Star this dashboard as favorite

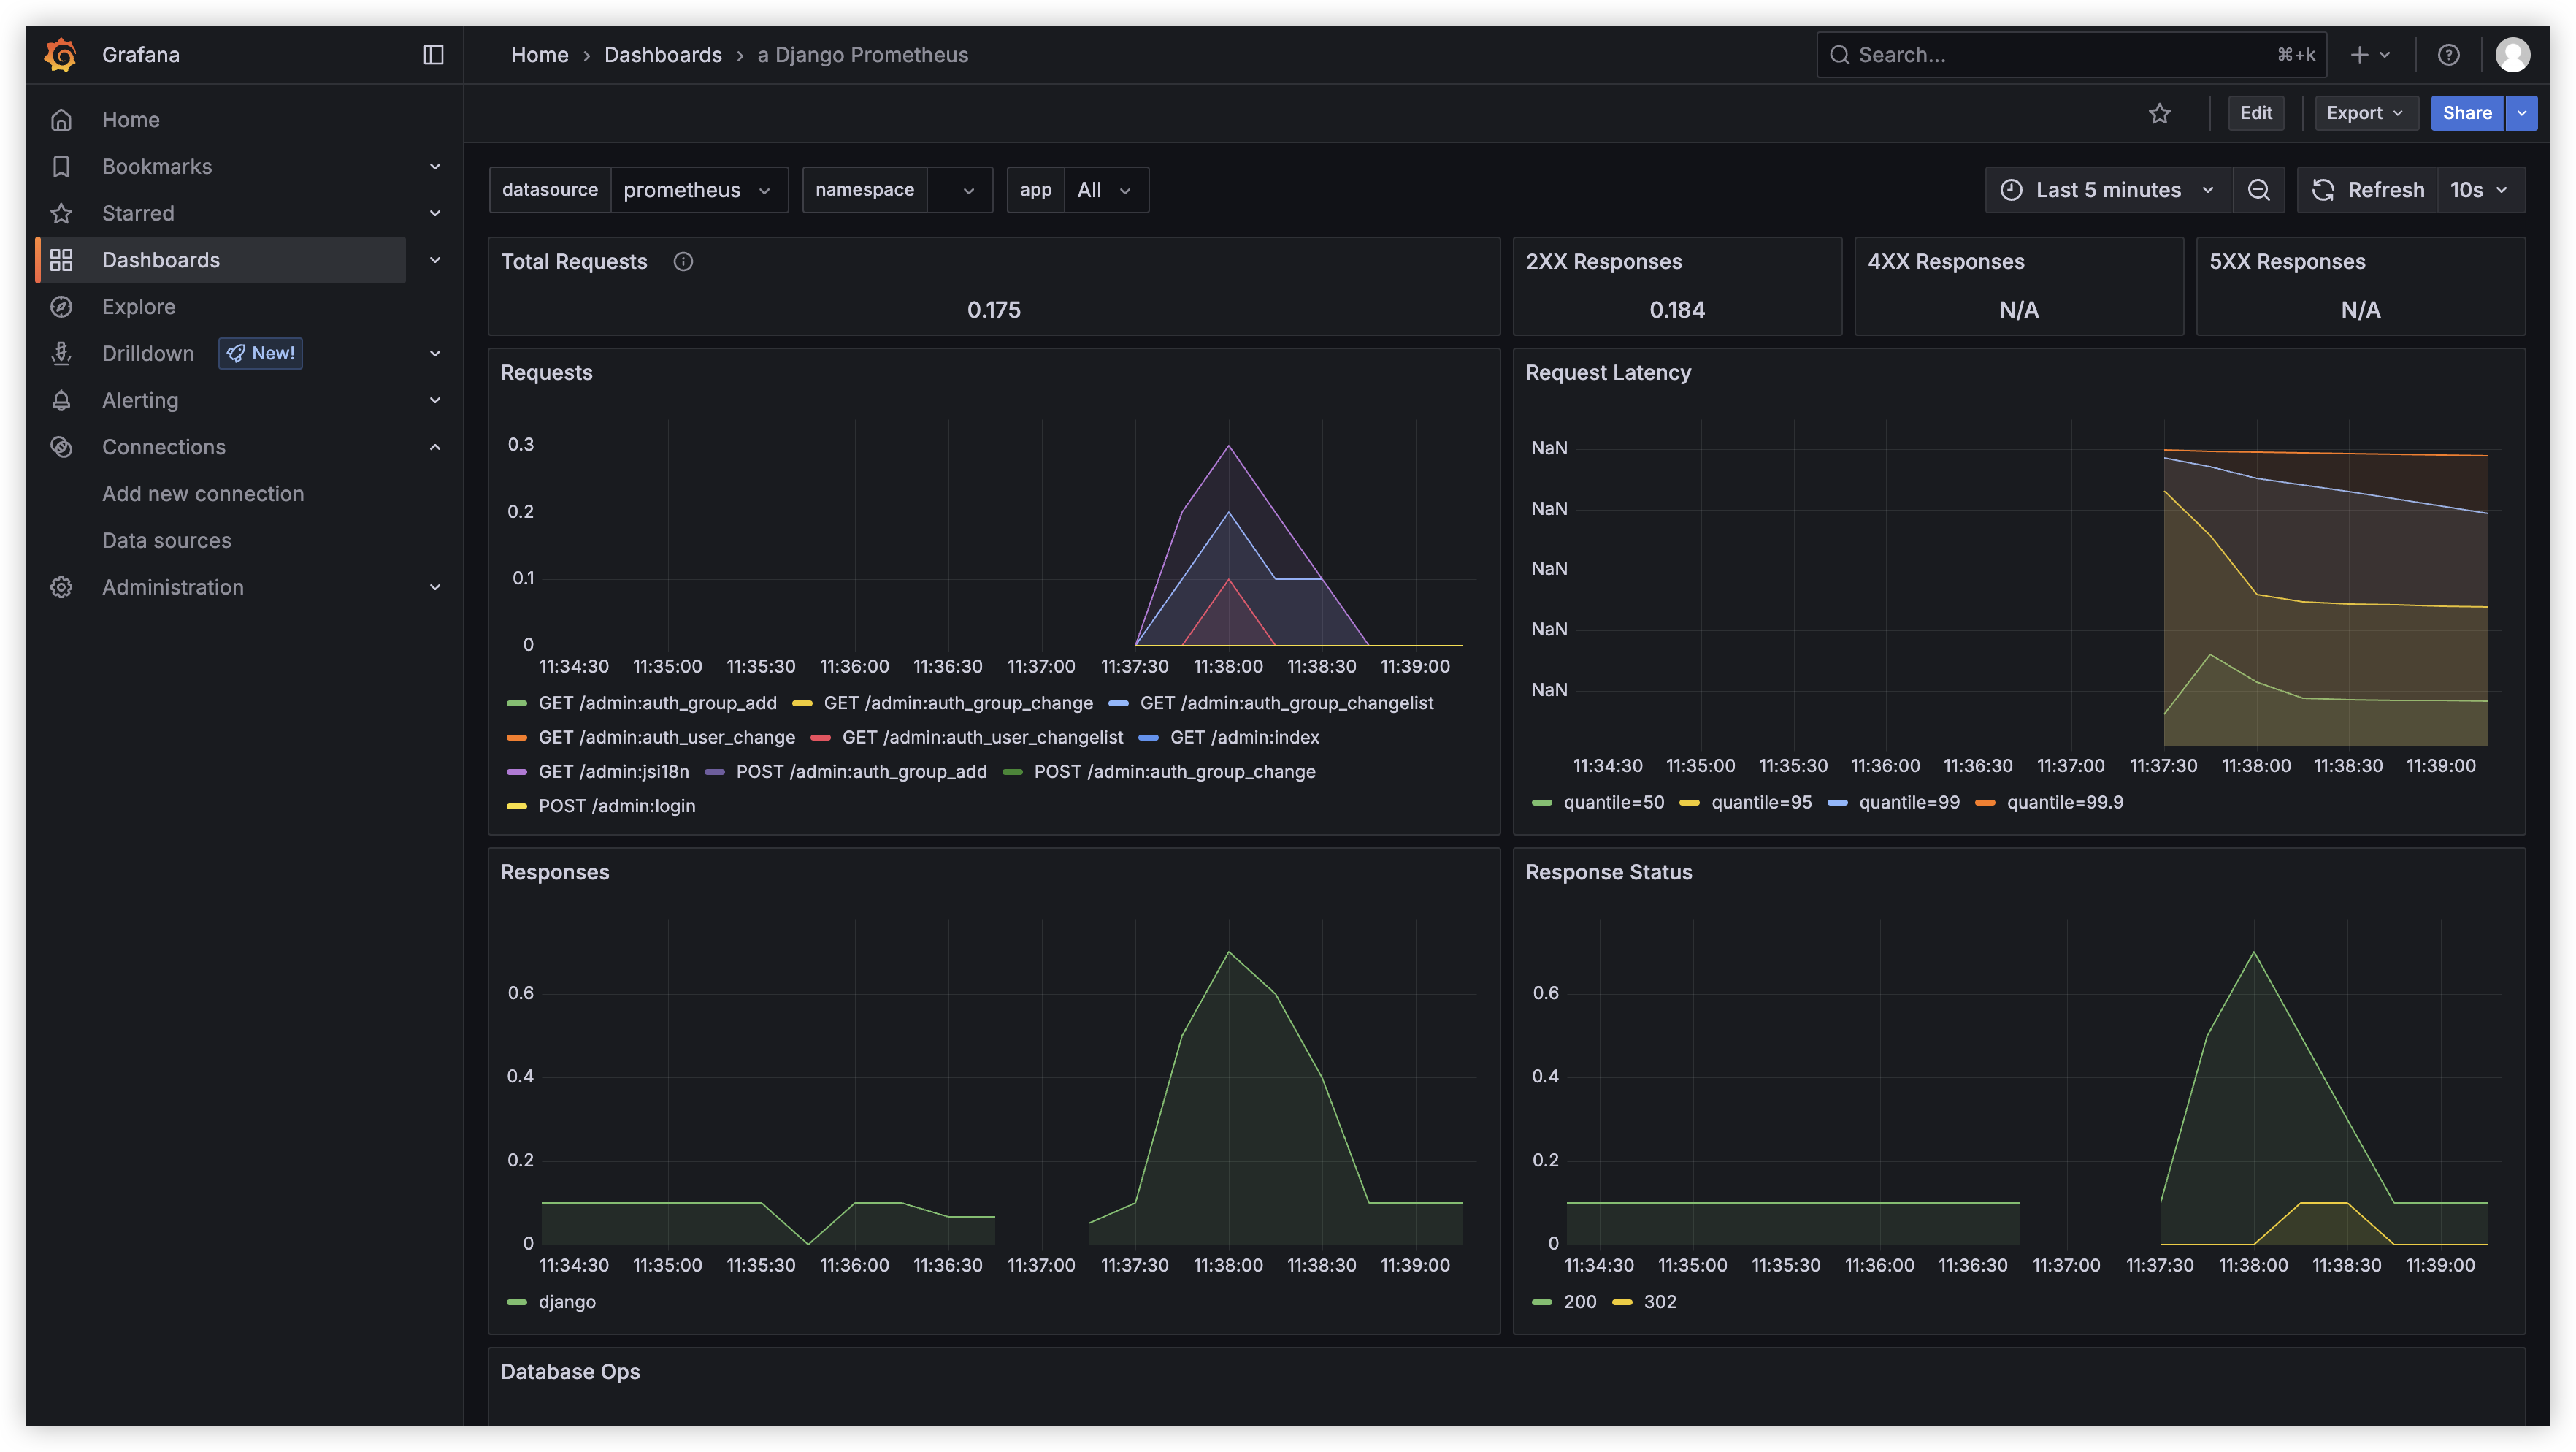pyautogui.click(x=2160, y=113)
